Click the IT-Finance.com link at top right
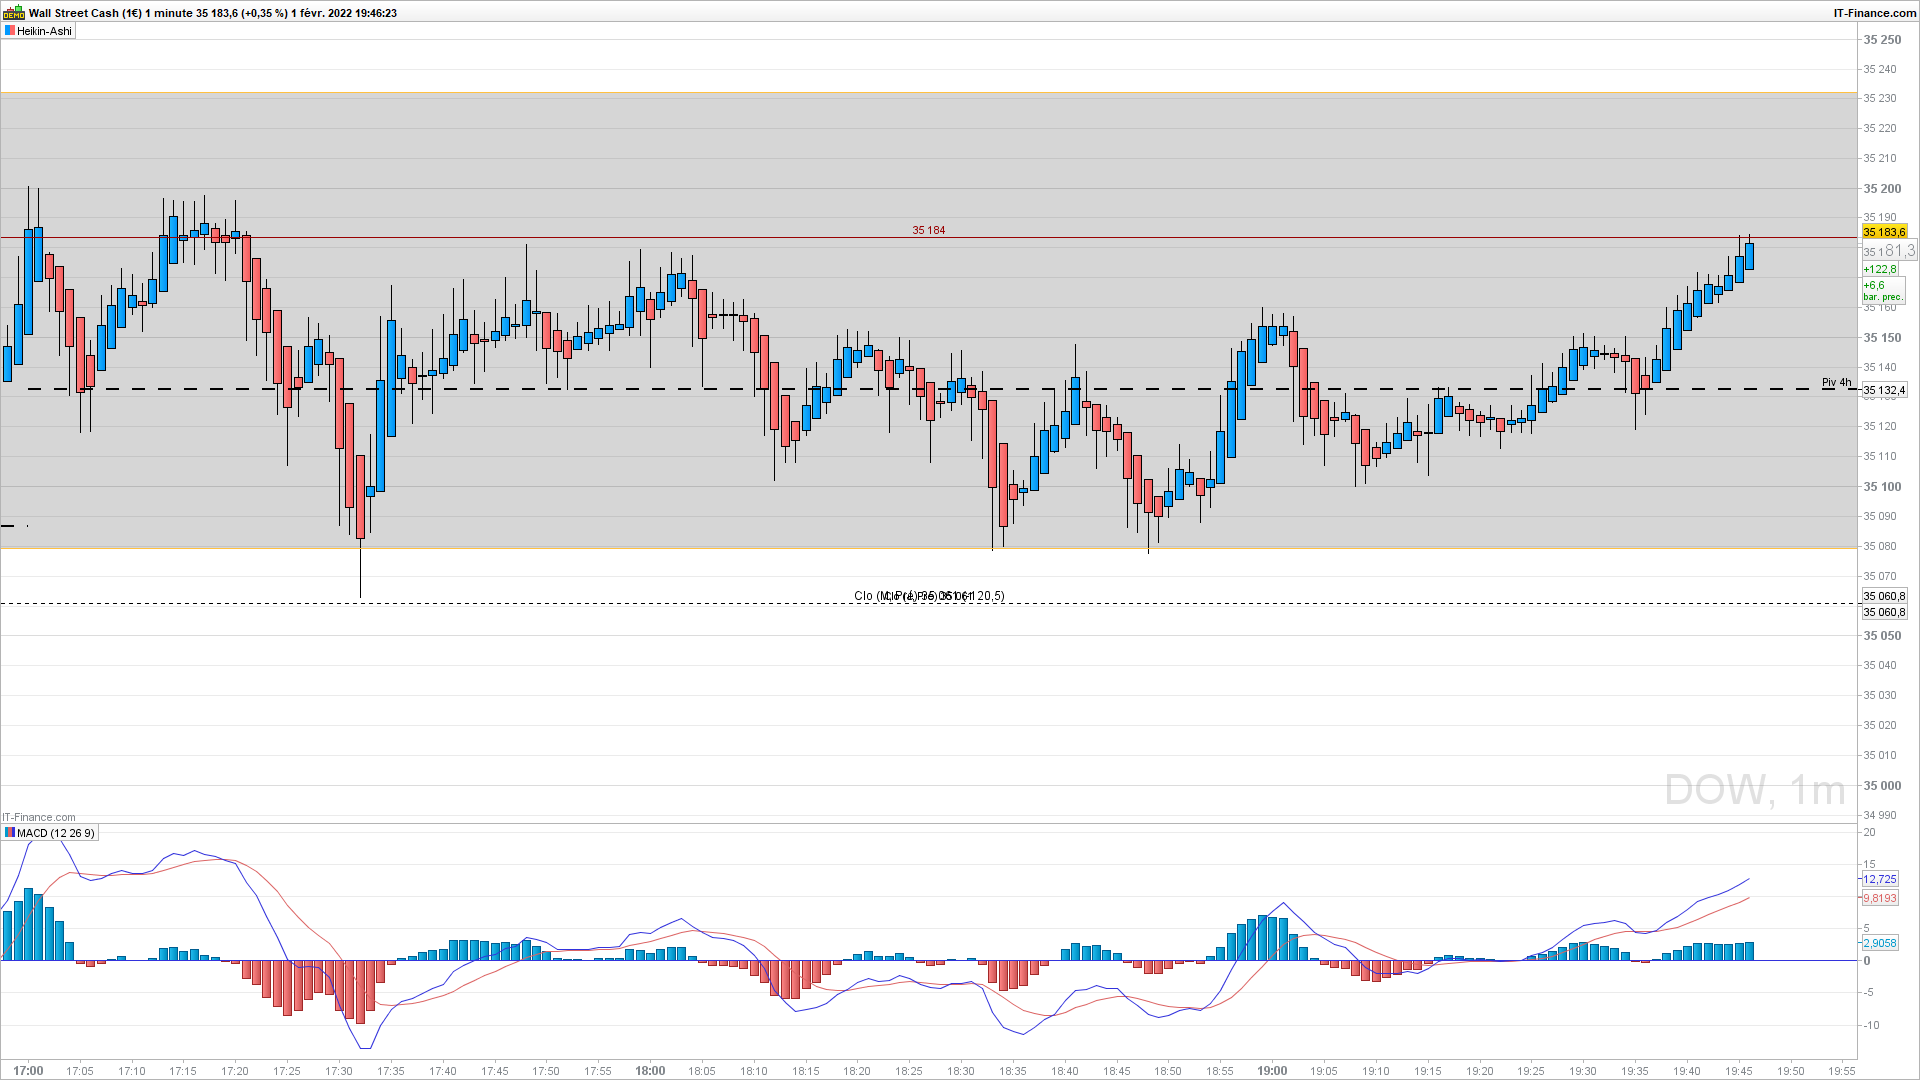1920x1080 pixels. coord(1874,13)
